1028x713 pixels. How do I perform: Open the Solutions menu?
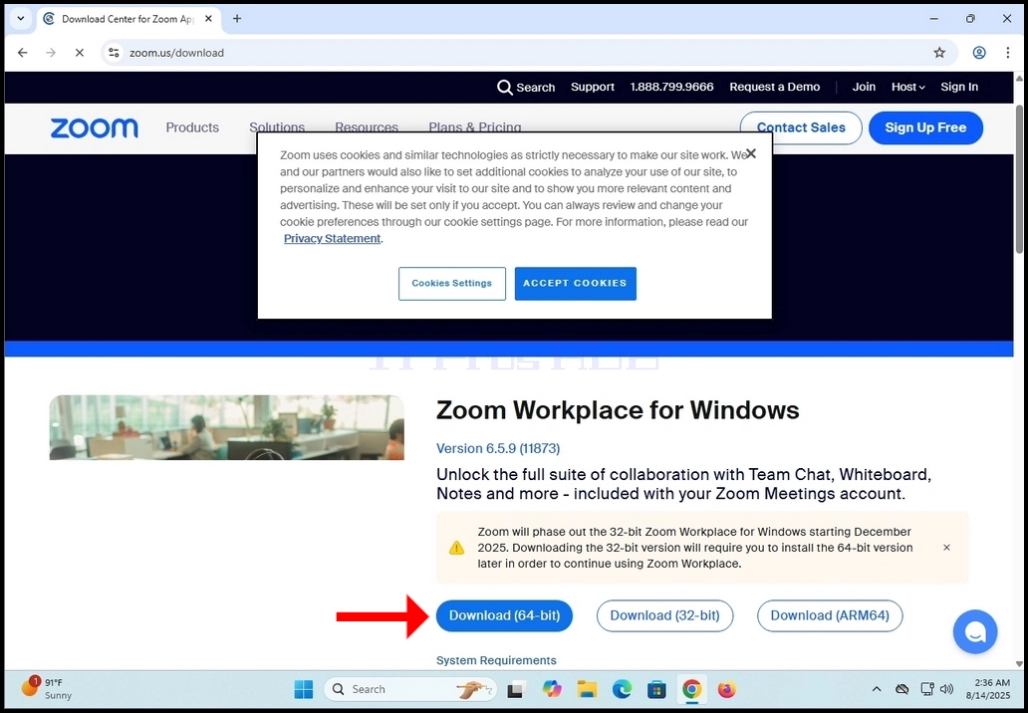point(277,128)
